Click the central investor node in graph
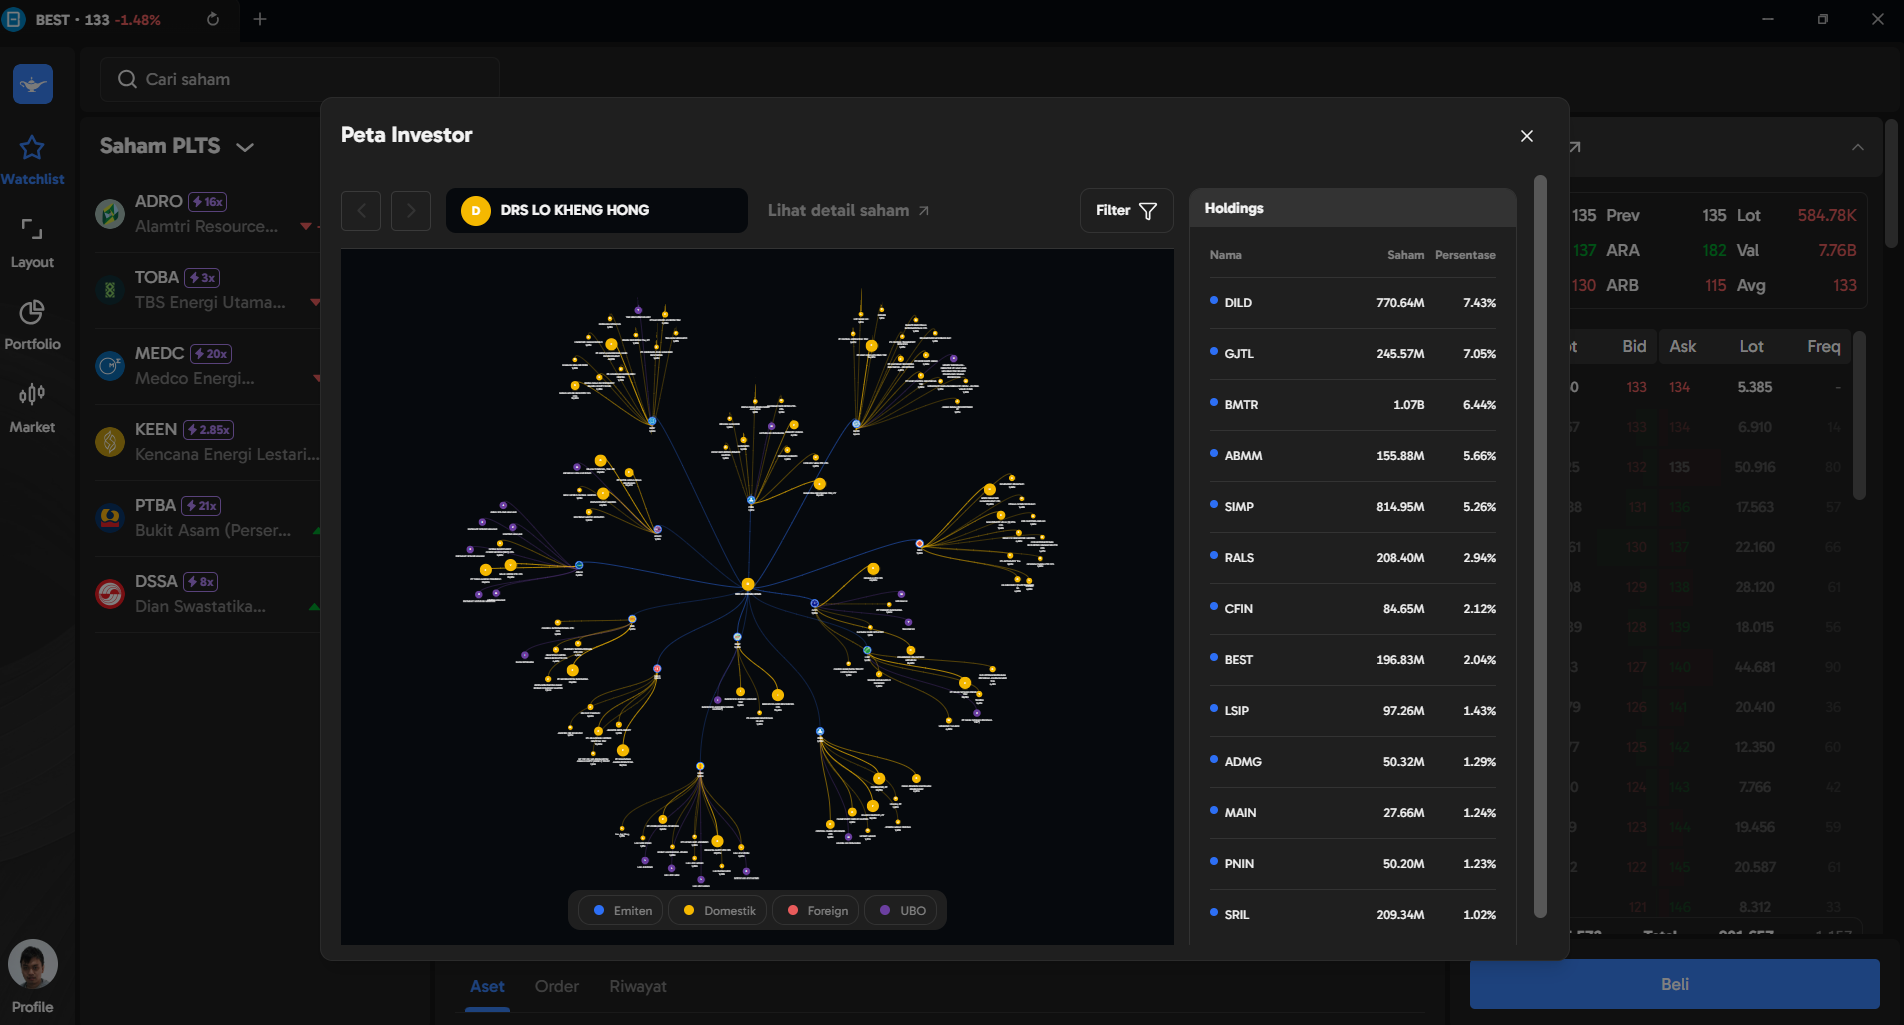1904x1025 pixels. [x=747, y=585]
